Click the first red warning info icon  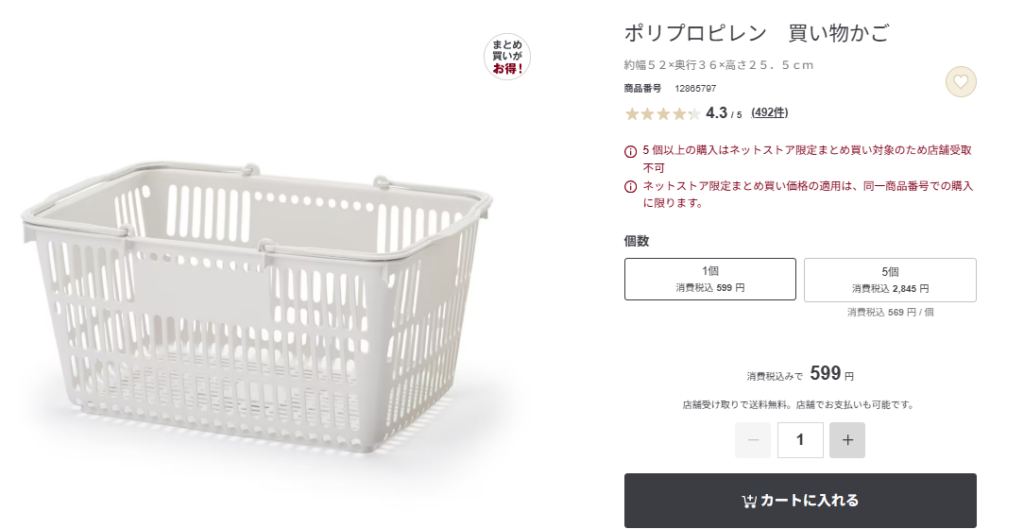[x=631, y=151]
